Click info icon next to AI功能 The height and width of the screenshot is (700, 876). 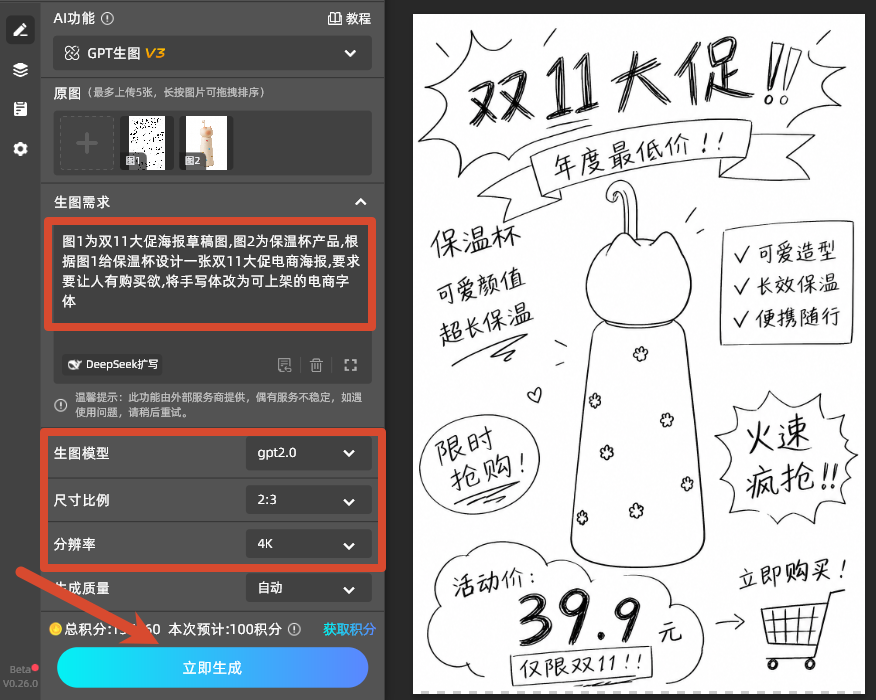coord(107,18)
